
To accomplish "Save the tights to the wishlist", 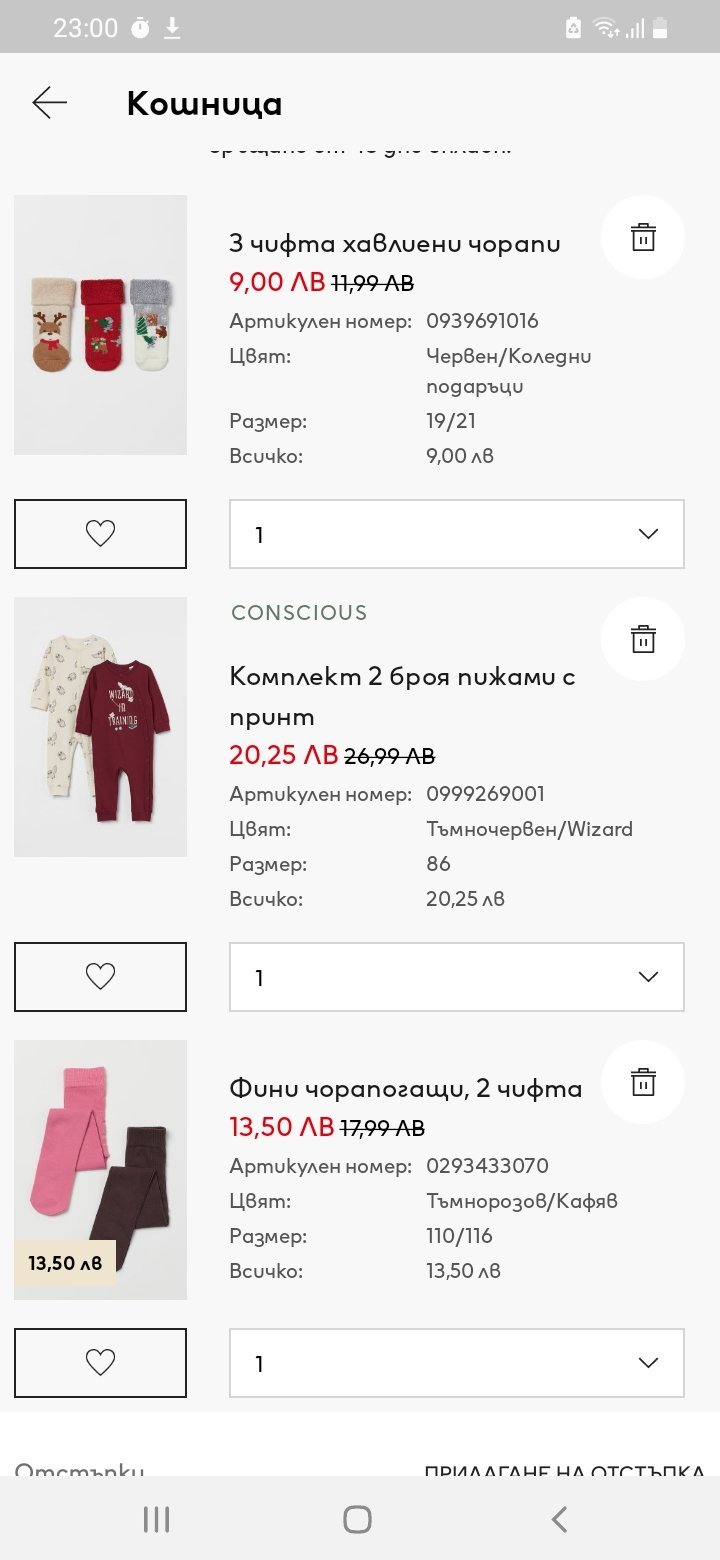I will tap(100, 1362).
